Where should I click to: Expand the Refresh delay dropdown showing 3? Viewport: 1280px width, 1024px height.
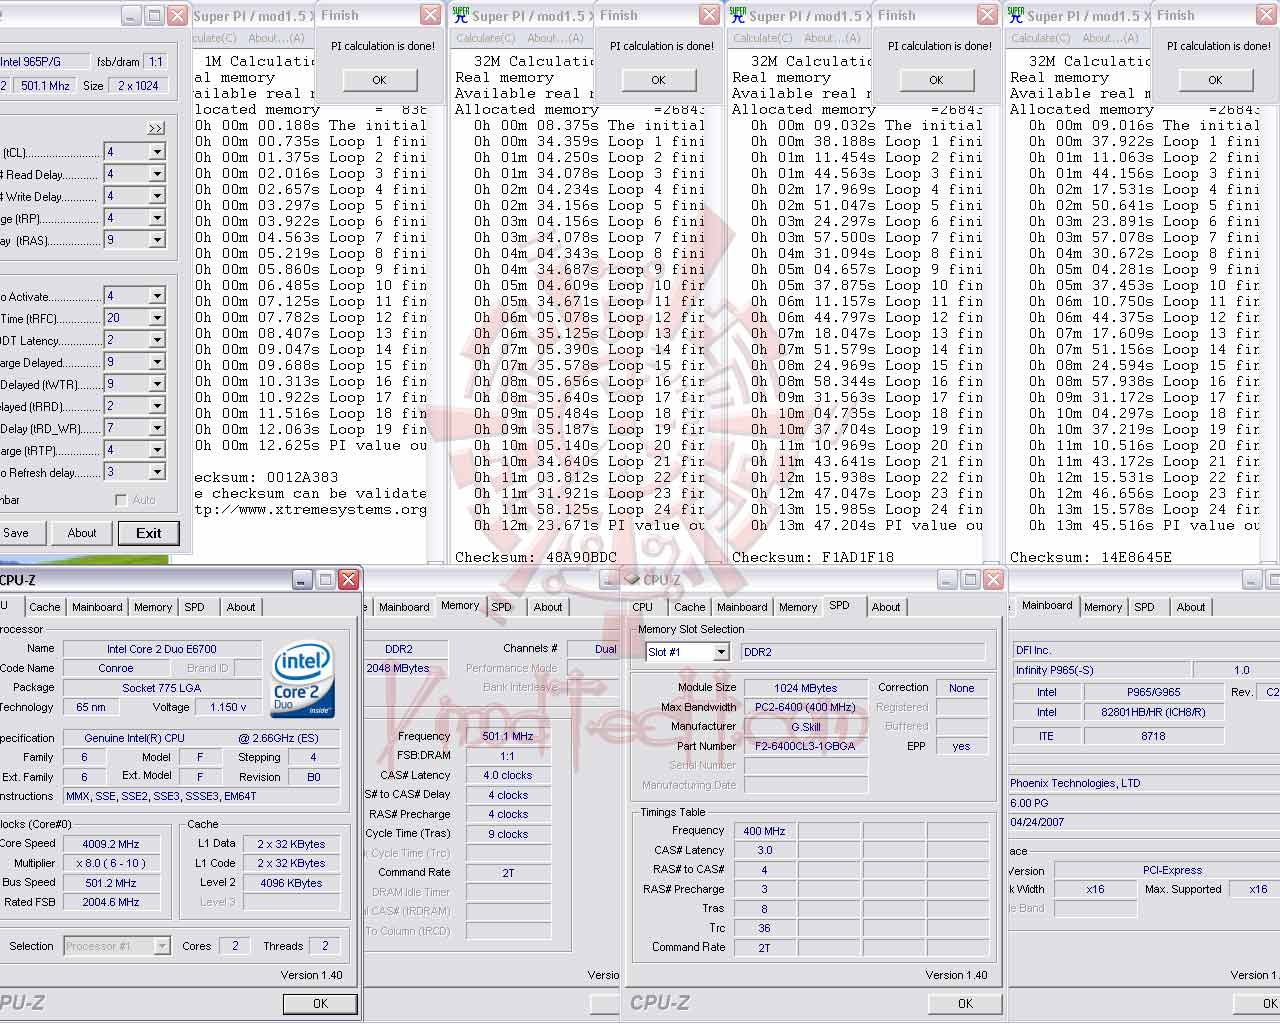tap(157, 472)
